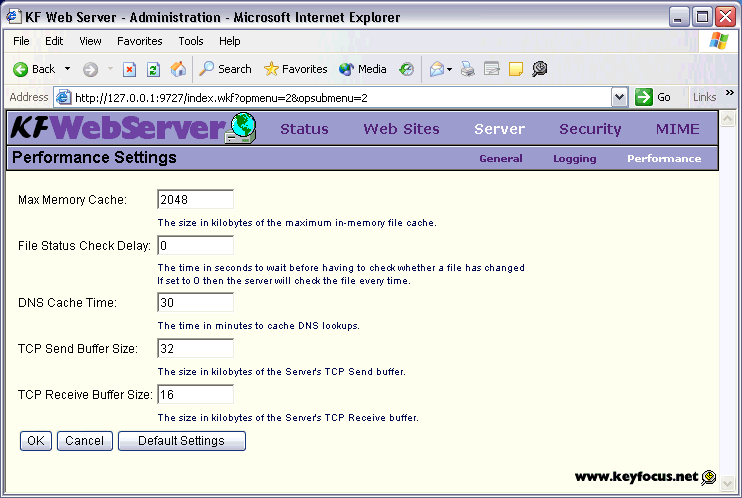
Task: Open the Help menu
Action: click(230, 41)
